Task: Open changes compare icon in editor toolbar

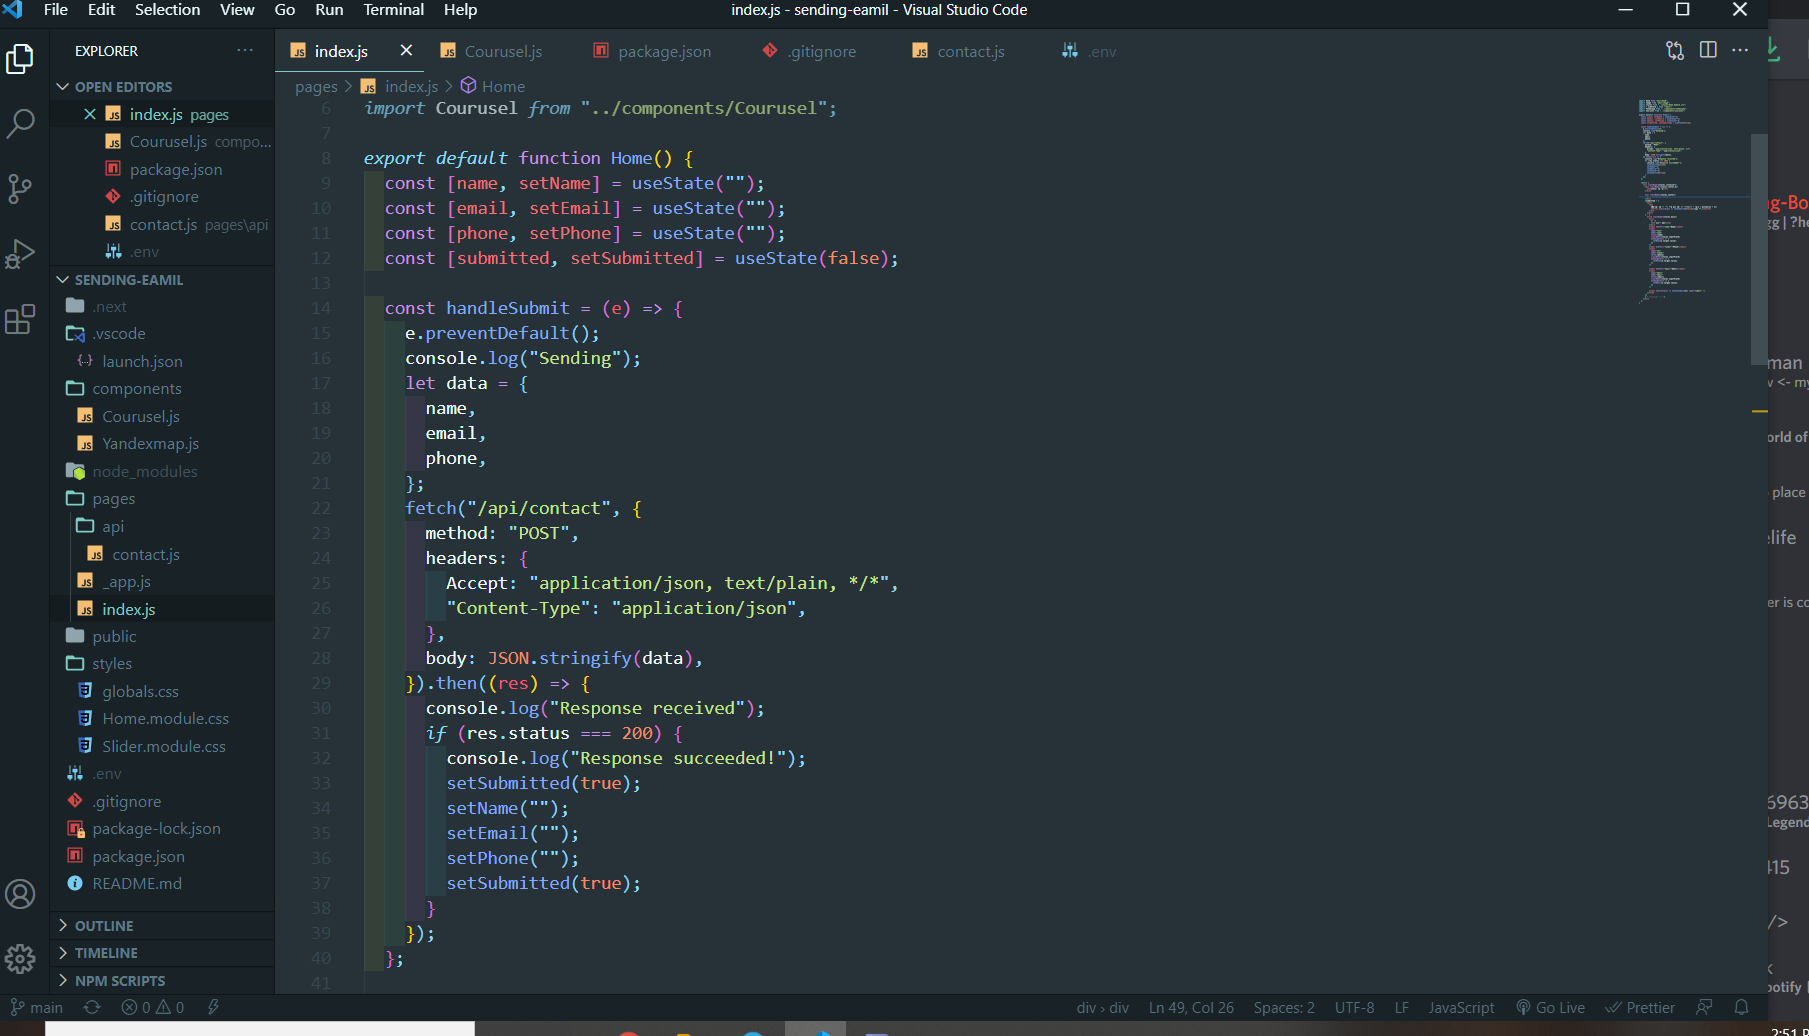Action: coord(1675,51)
